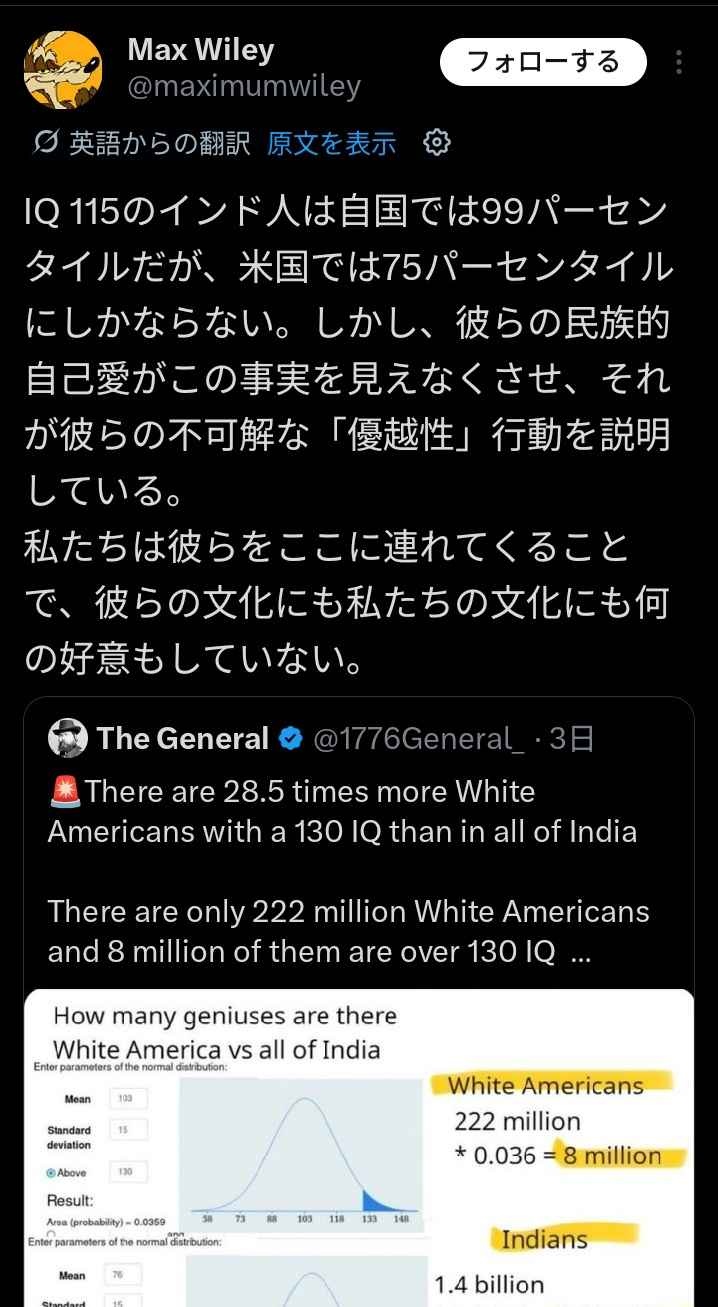Tap The General's blue verified badge
The height and width of the screenshot is (1307, 718).
(x=291, y=740)
